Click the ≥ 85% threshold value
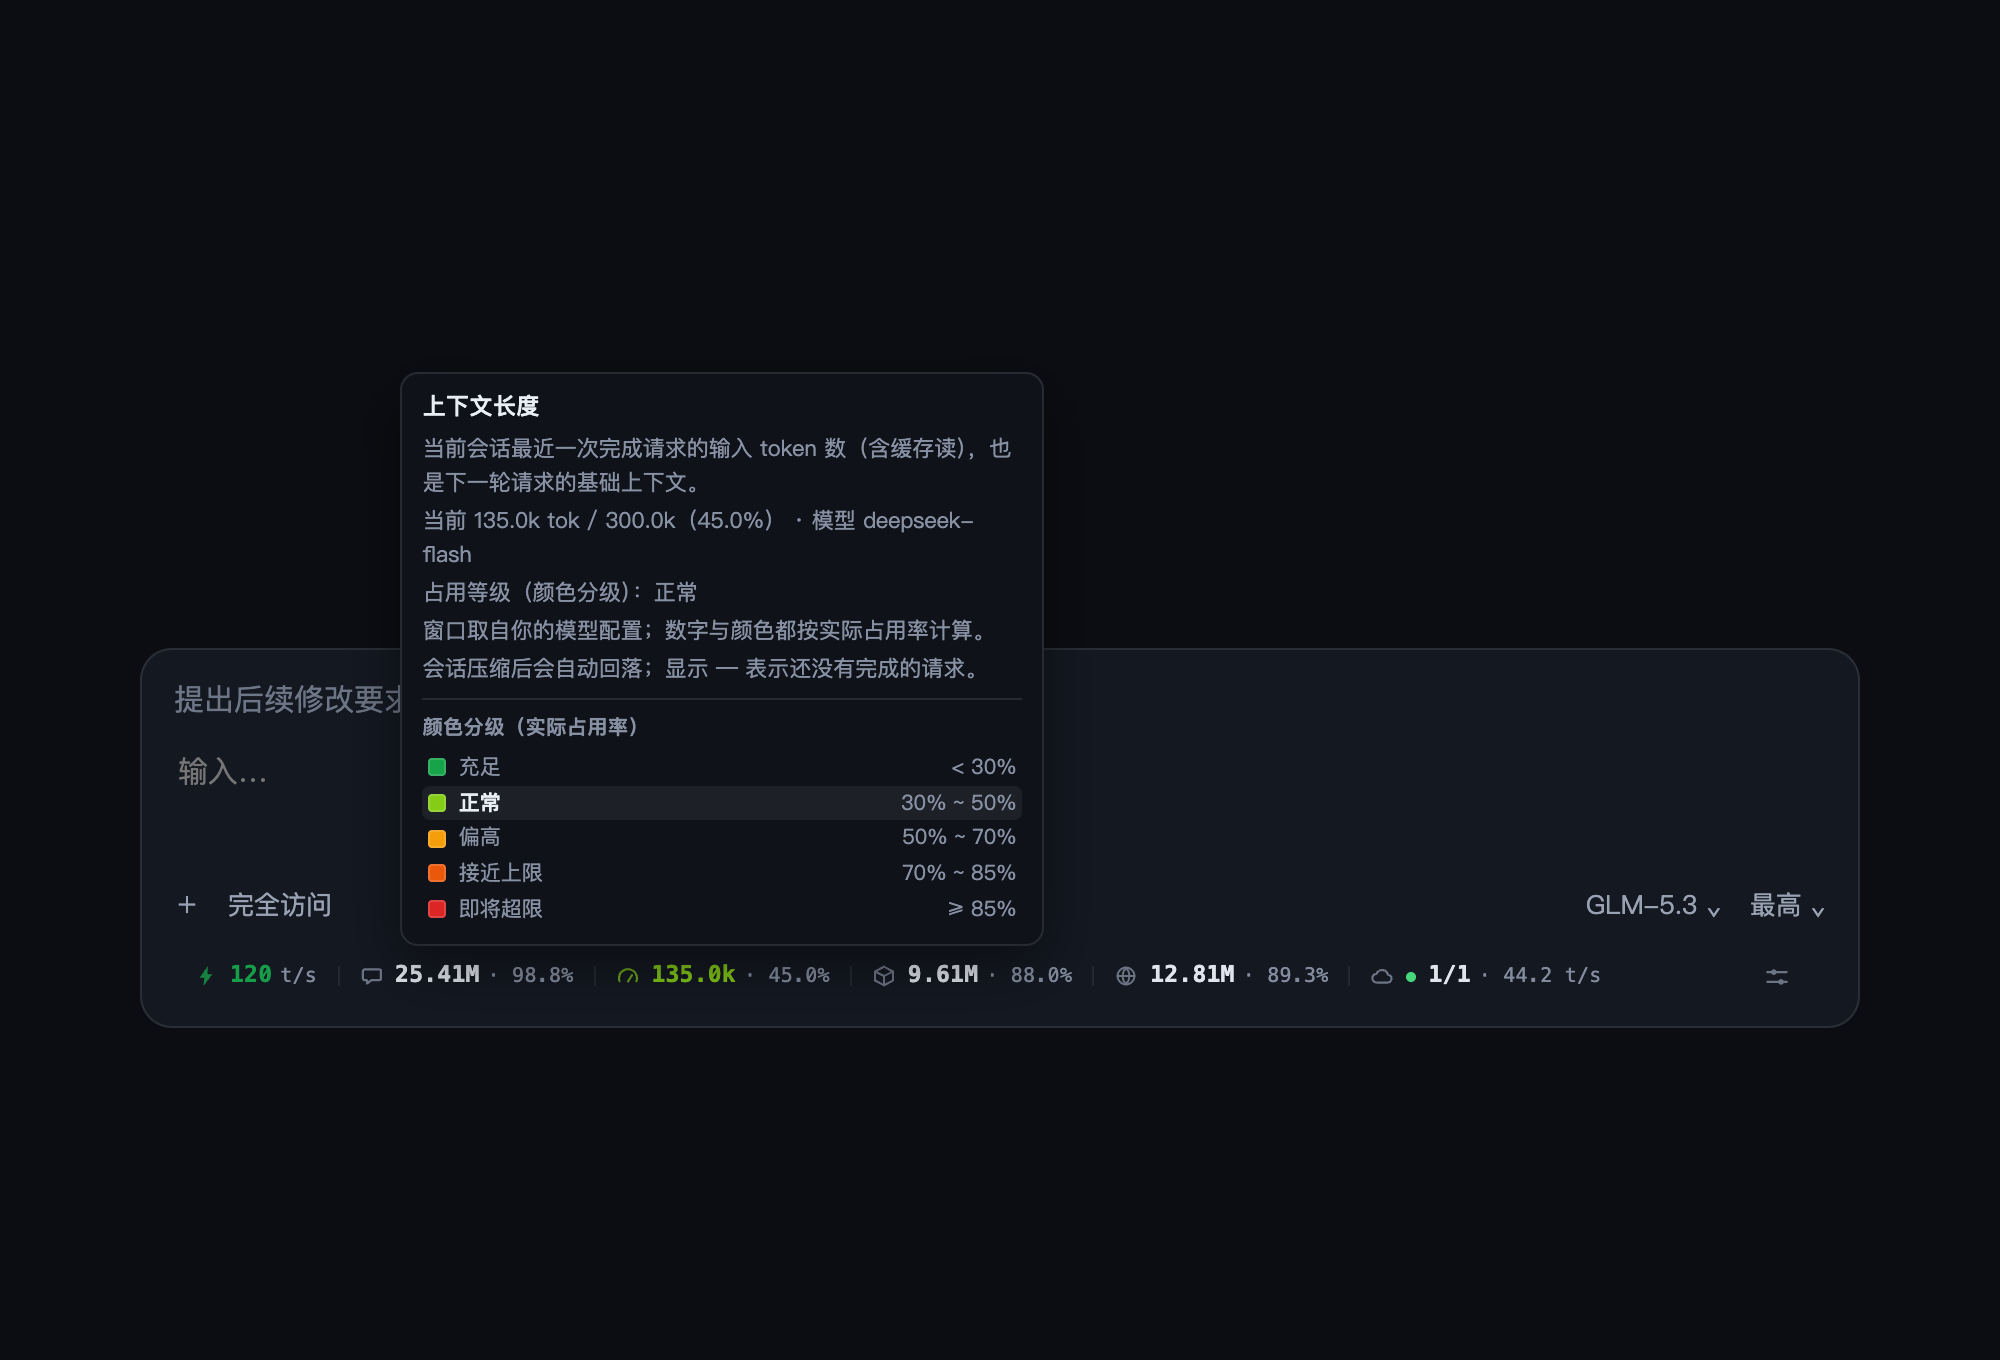2000x1360 pixels. (x=982, y=909)
